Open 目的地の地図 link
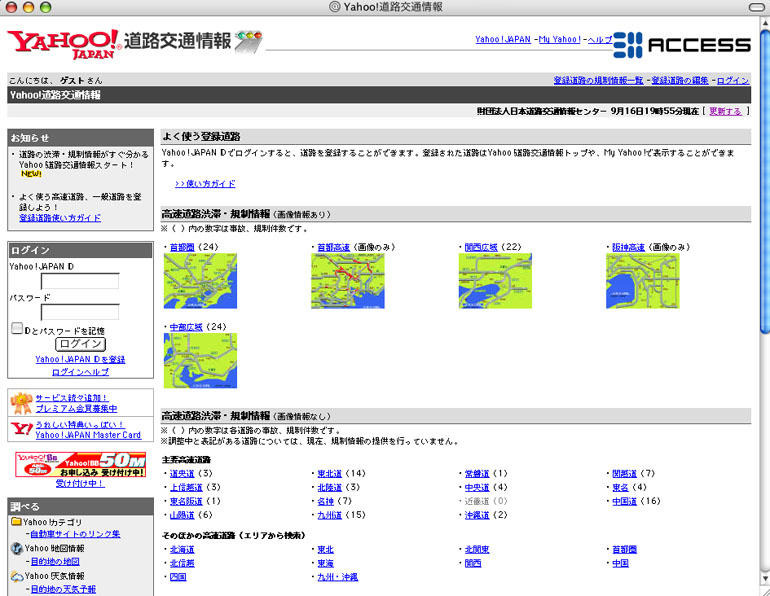The height and width of the screenshot is (596, 770). pyautogui.click(x=55, y=562)
